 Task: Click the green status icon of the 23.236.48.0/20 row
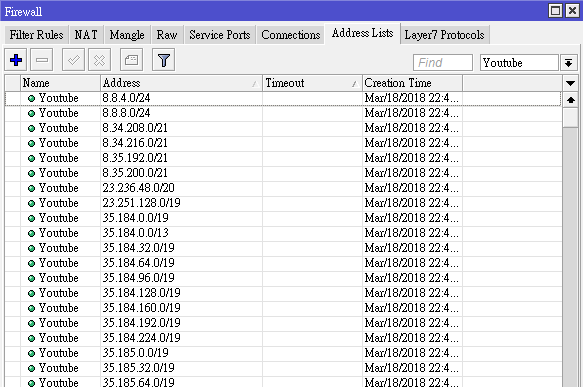(x=32, y=188)
